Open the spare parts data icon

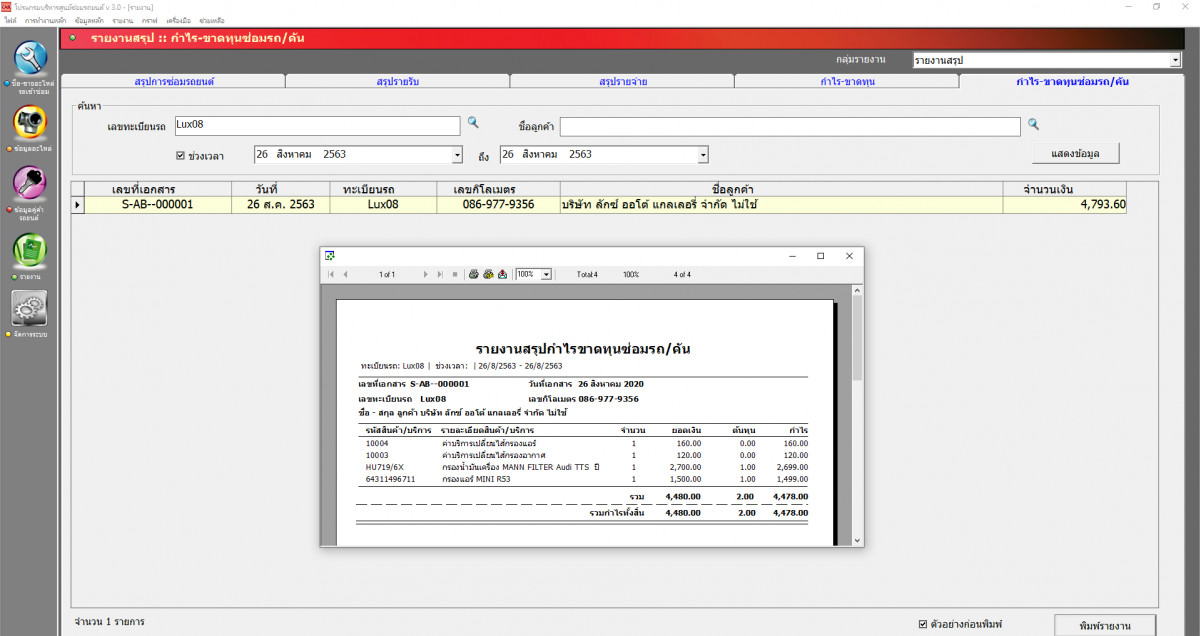(30, 122)
